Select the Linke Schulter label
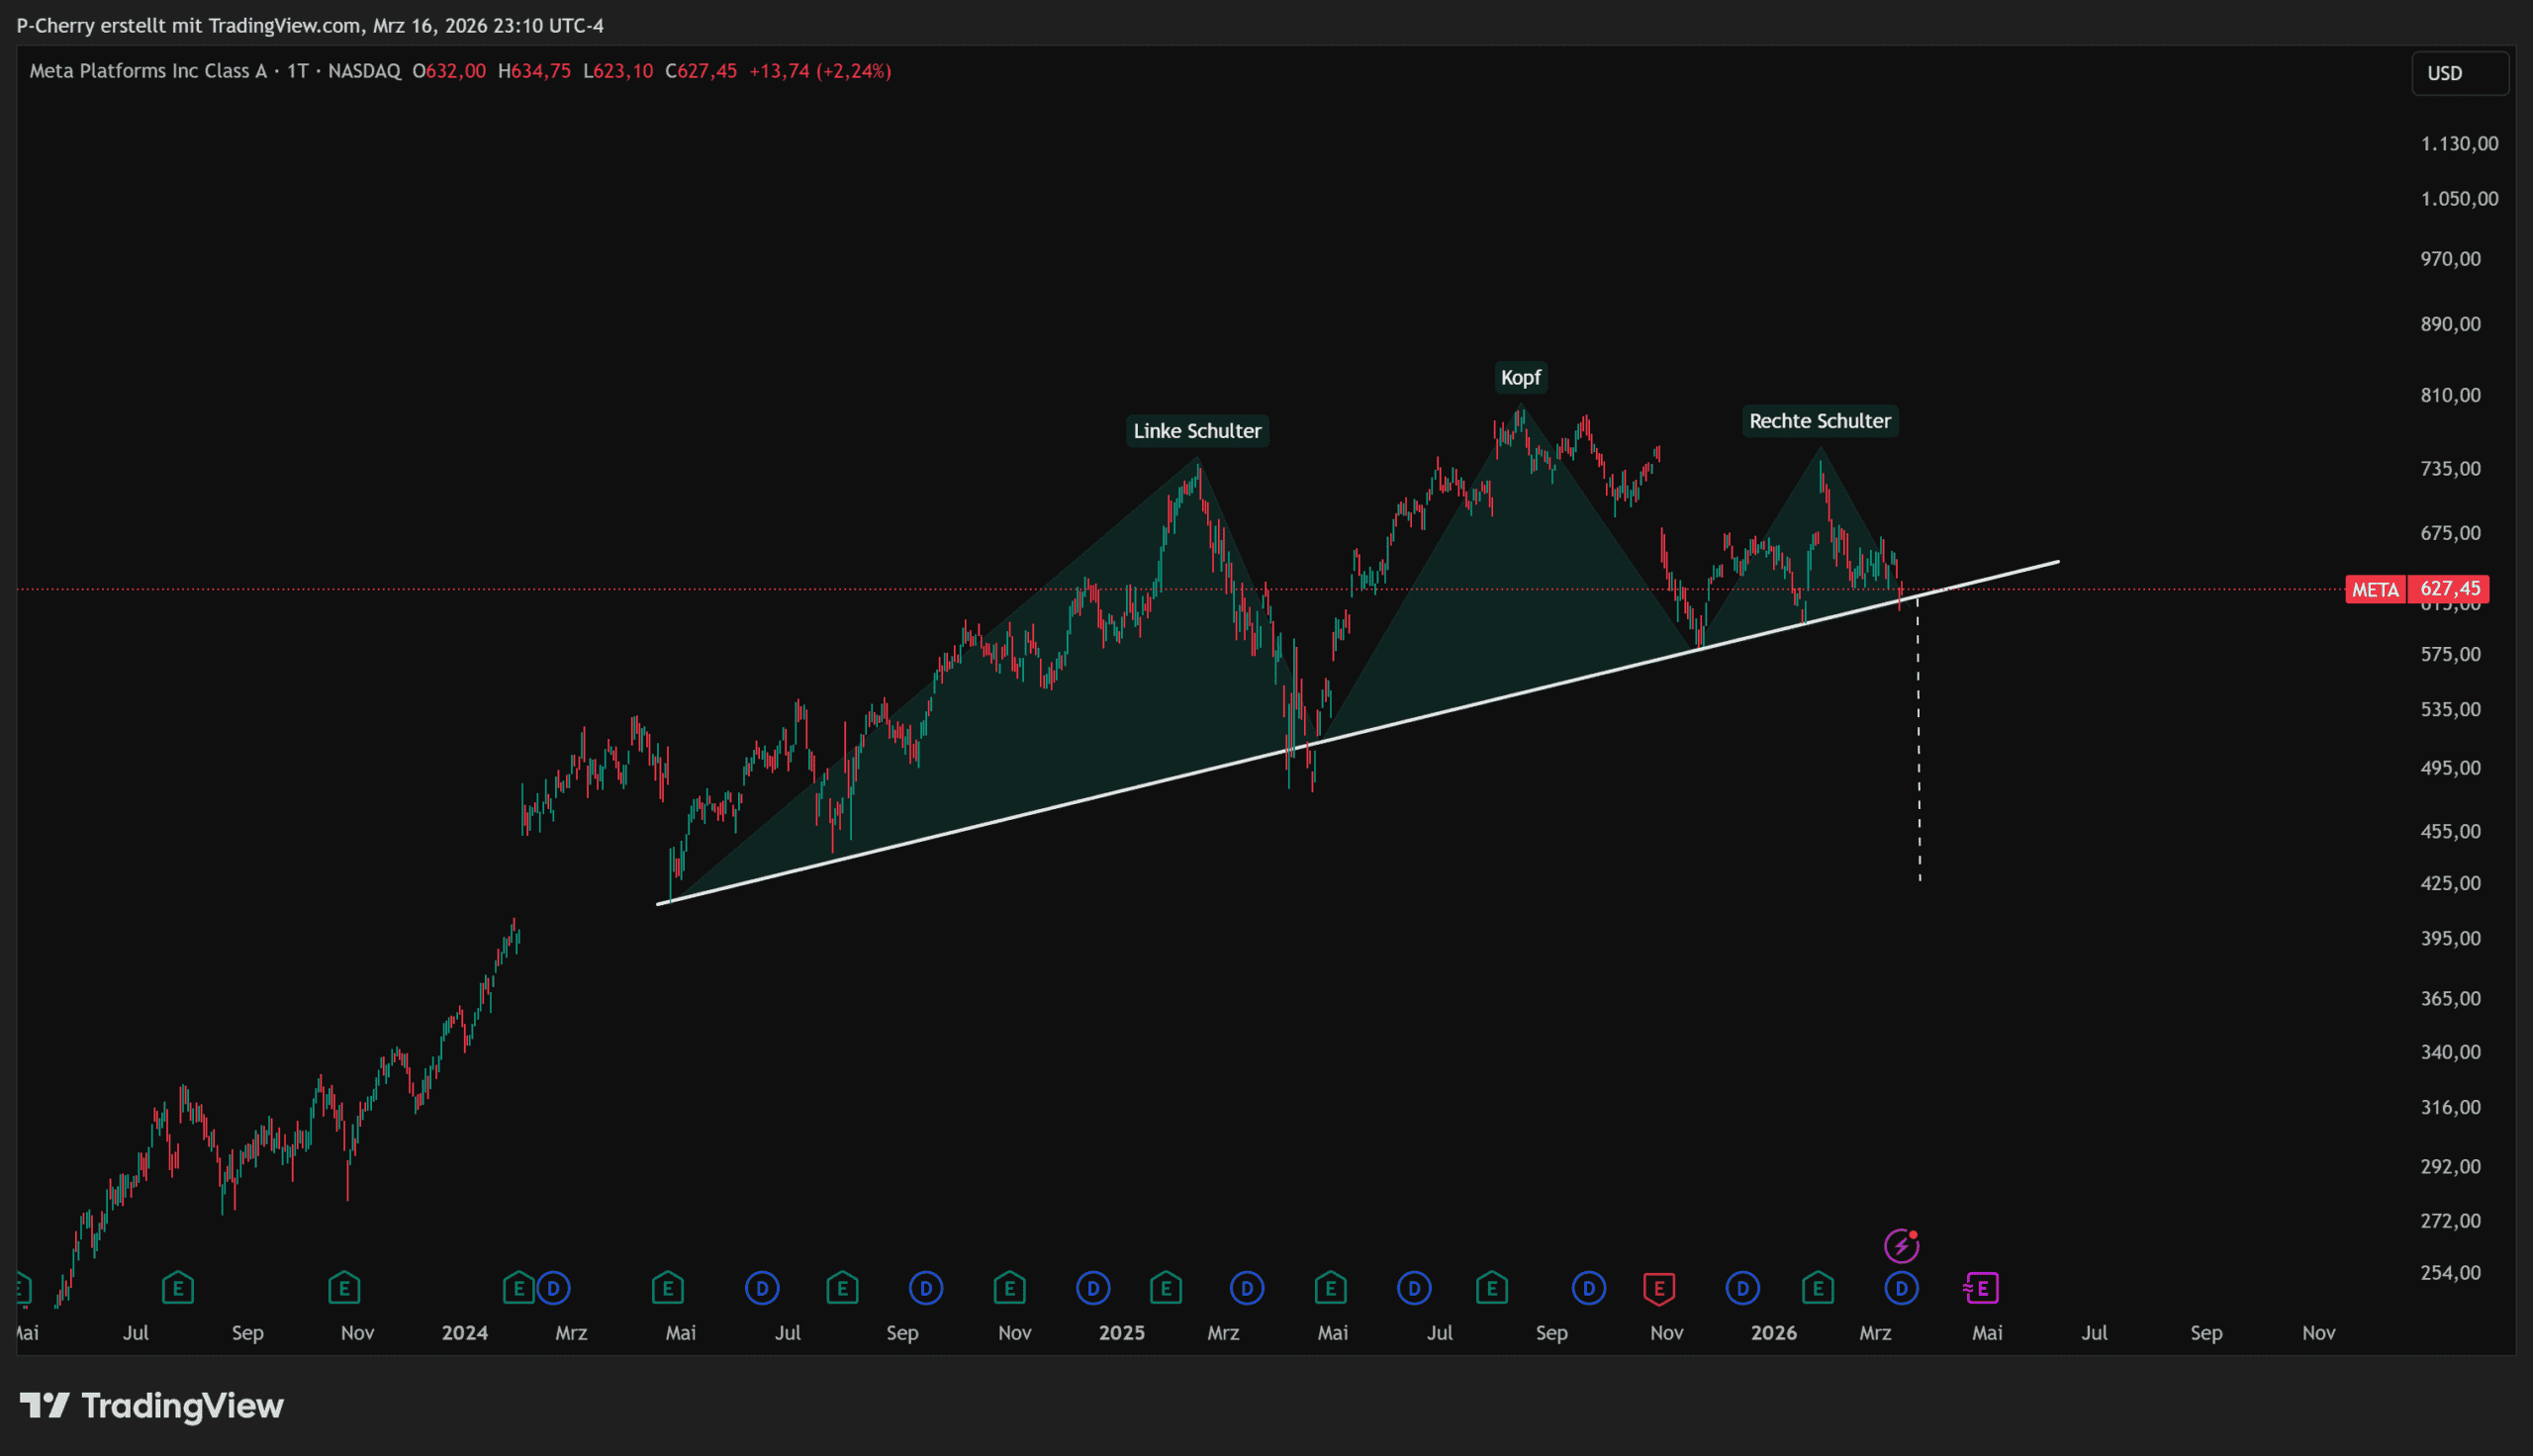2533x1456 pixels. click(1197, 431)
